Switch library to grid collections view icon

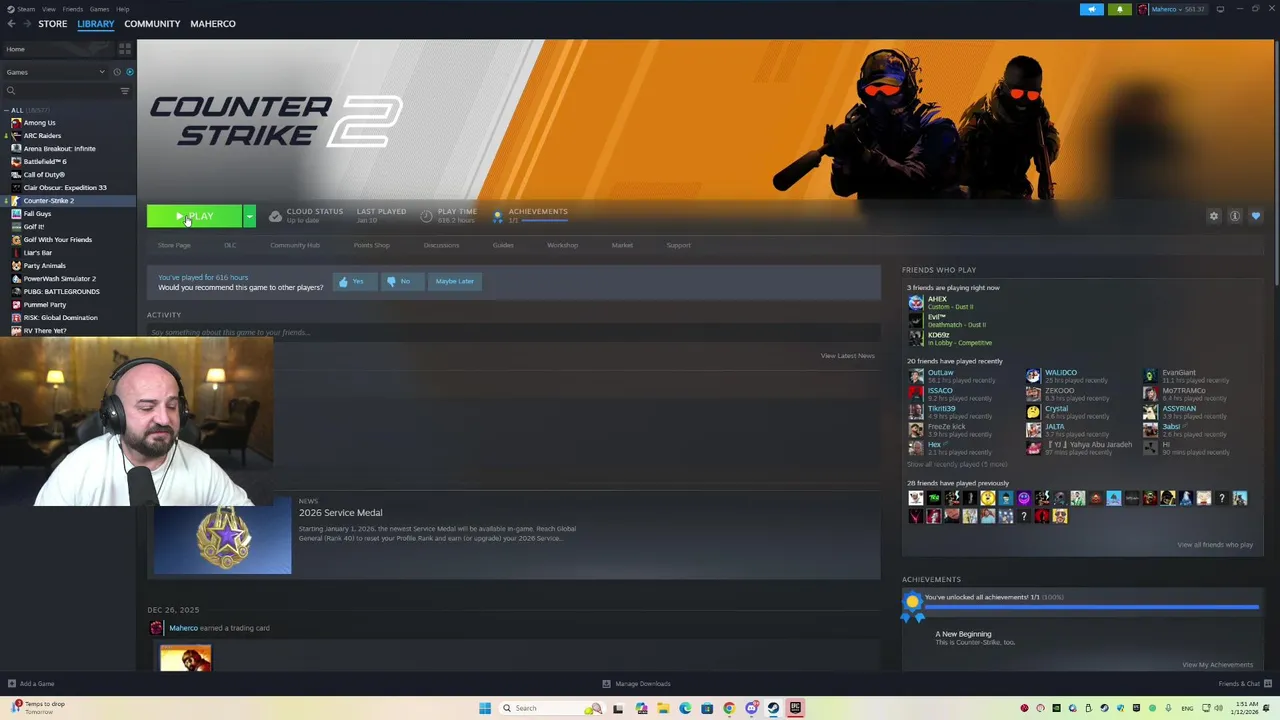125,48
